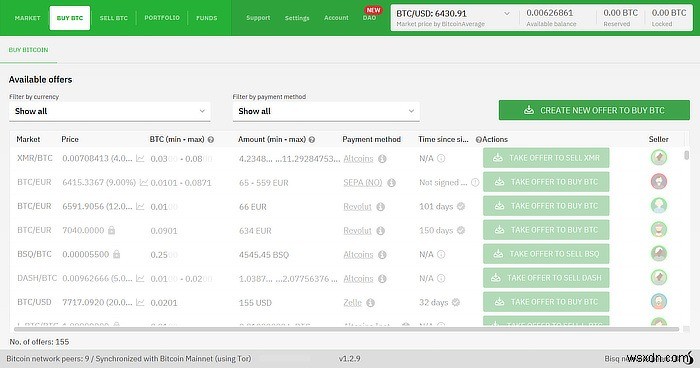
Task: Open the Revolut link in the 634 EUR row
Action: (x=357, y=231)
